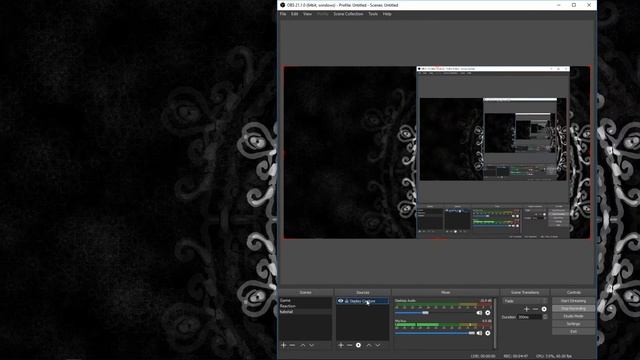The height and width of the screenshot is (360, 640).
Task: Move scene up with arrow icon
Action: (x=303, y=345)
